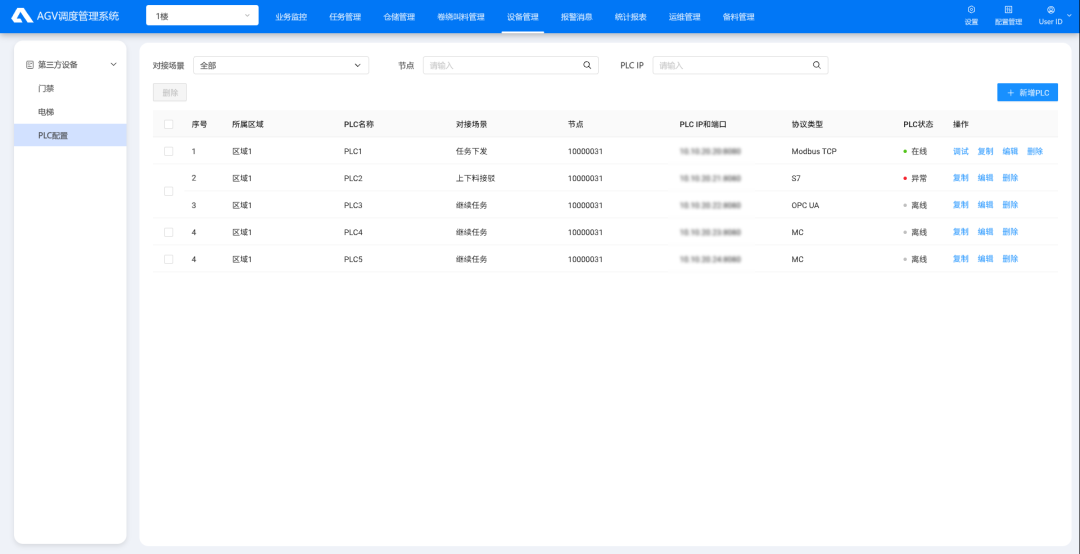Click the 第三方设备 sidebar icon
This screenshot has width=1080, height=554.
tap(30, 65)
